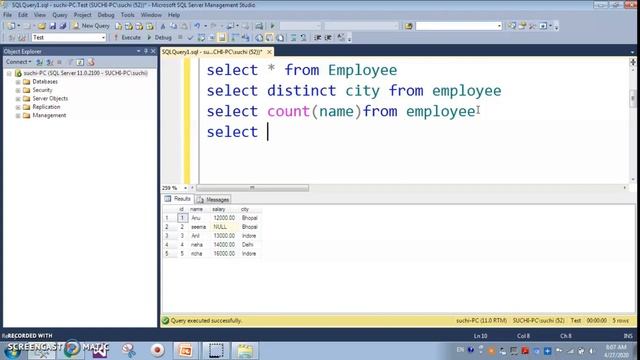Open the Find combo box dropdown
Viewport: 640px width, 360px height.
pyautogui.click(x=499, y=26)
